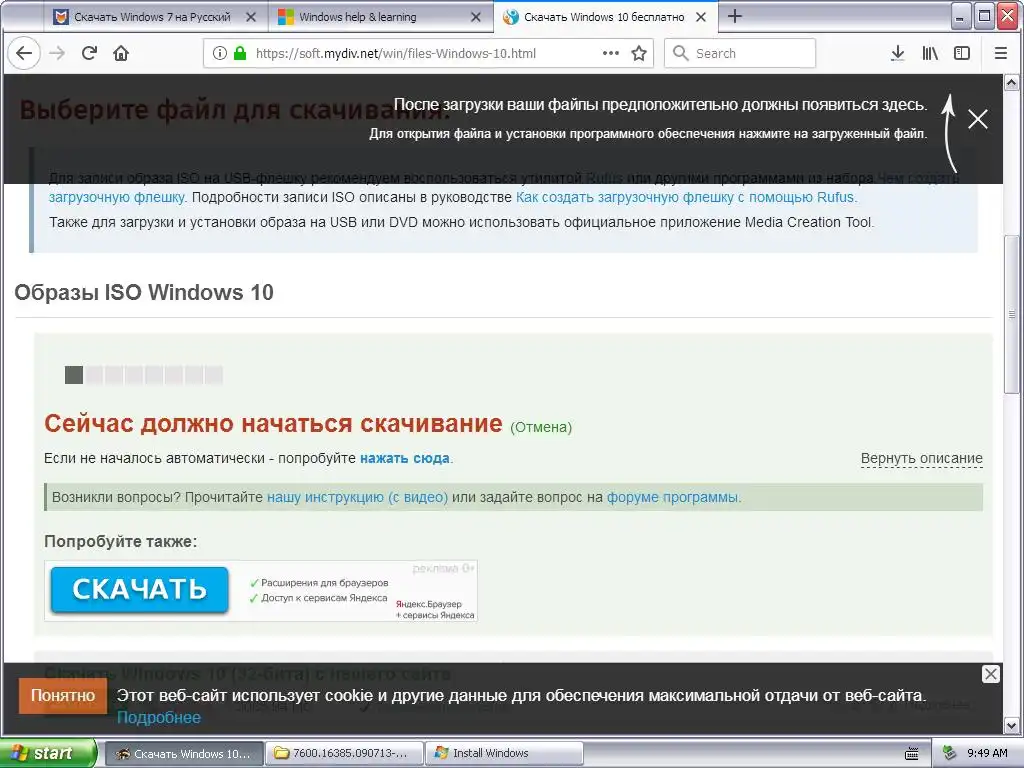Switch to Install Windows taskbar item
The width and height of the screenshot is (1024, 768).
[x=504, y=754]
